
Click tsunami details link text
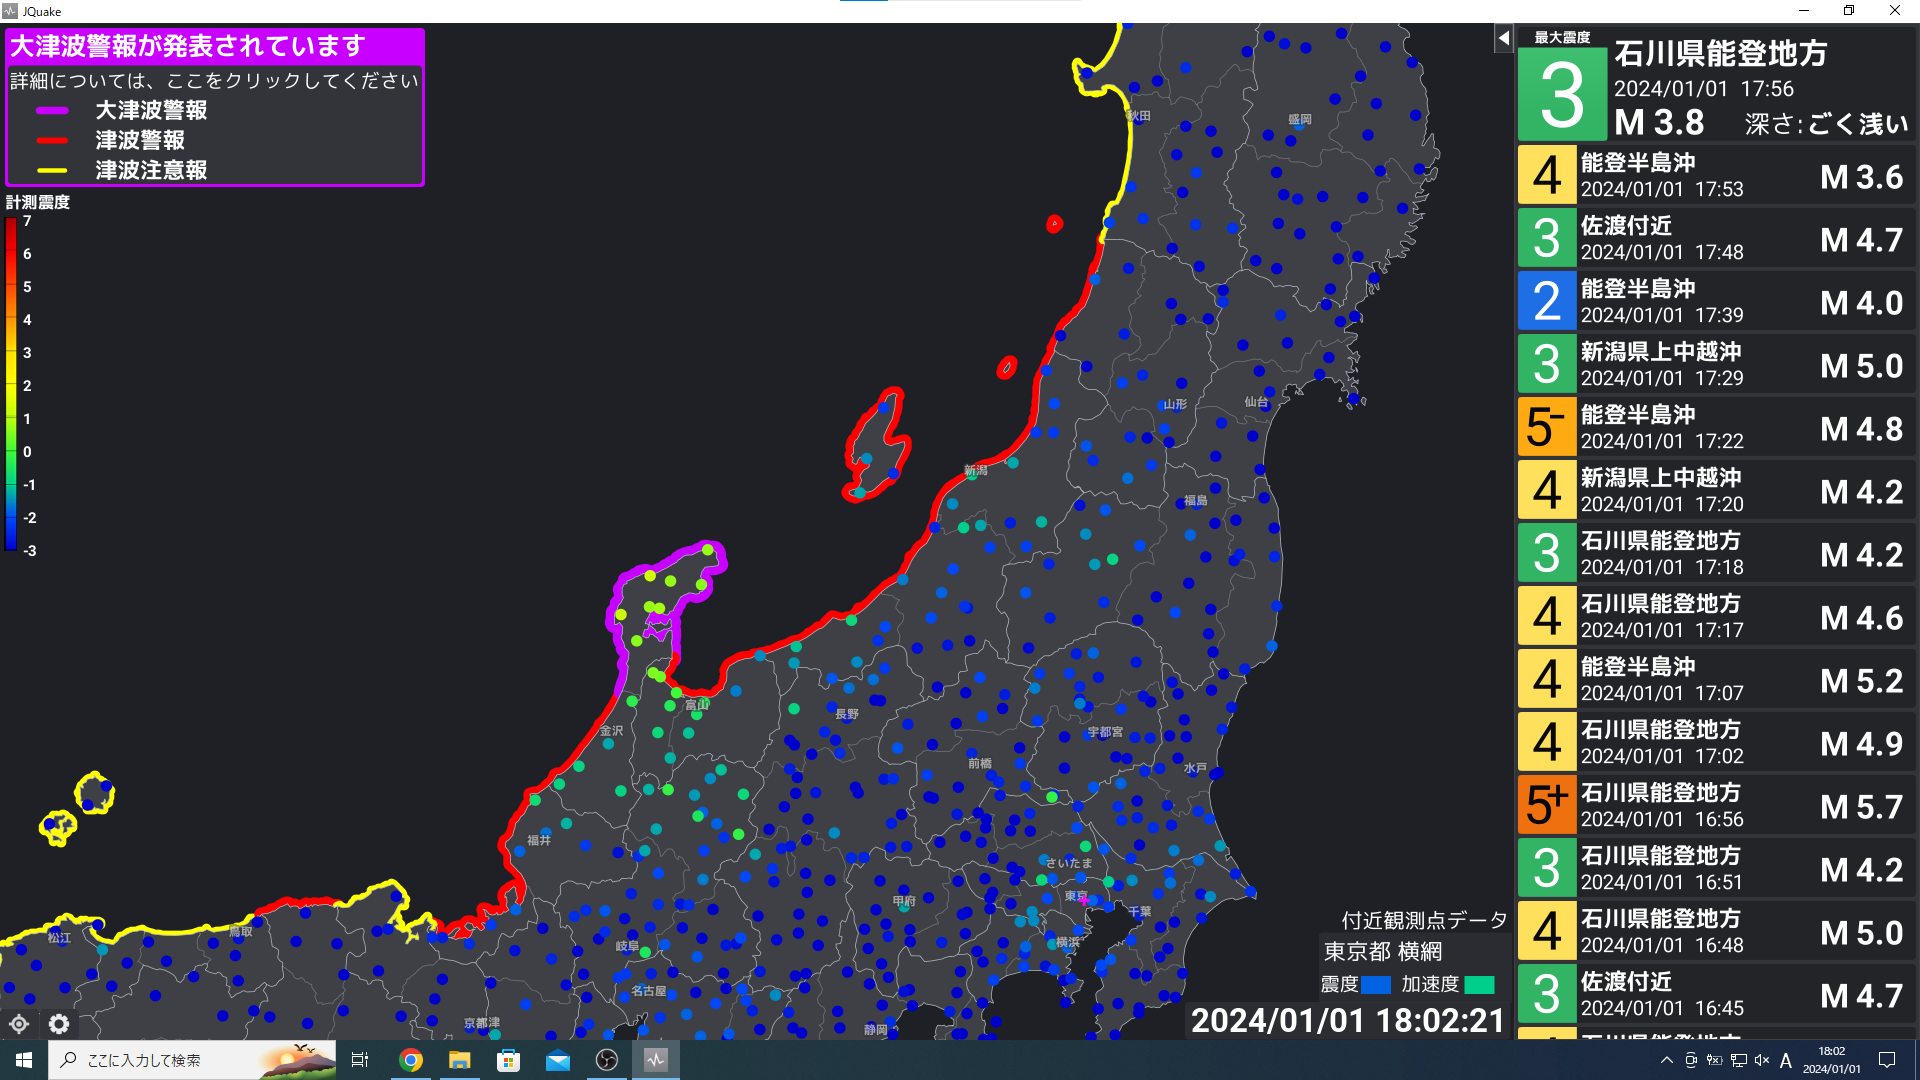click(214, 80)
